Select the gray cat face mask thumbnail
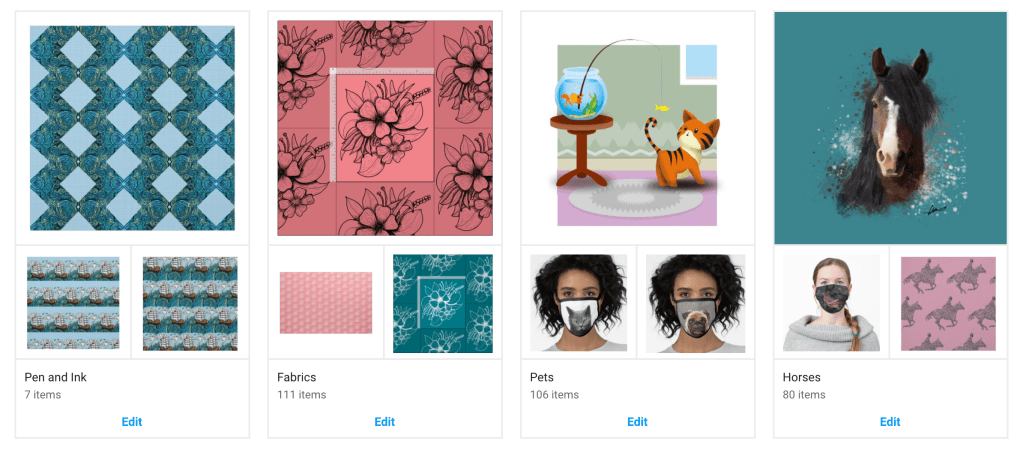This screenshot has width=1023, height=455. coord(579,303)
